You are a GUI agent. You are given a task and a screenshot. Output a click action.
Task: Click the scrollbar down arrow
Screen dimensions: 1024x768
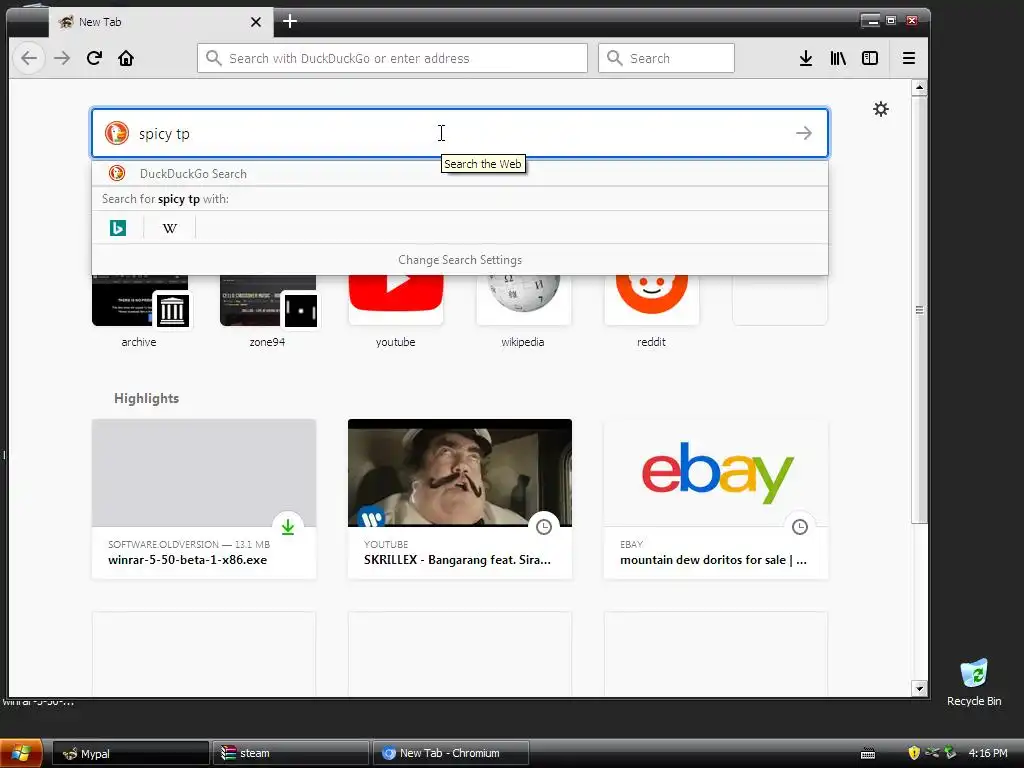(x=920, y=688)
